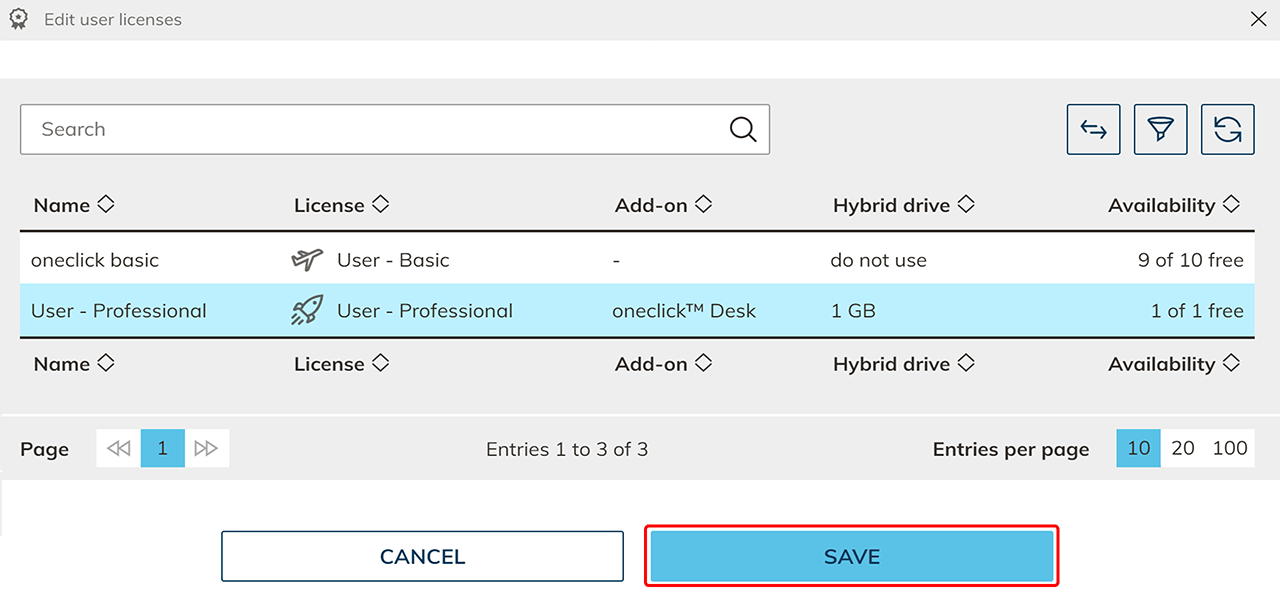The image size is (1280, 612).
Task: Click the magnifying glass search icon
Action: (742, 130)
